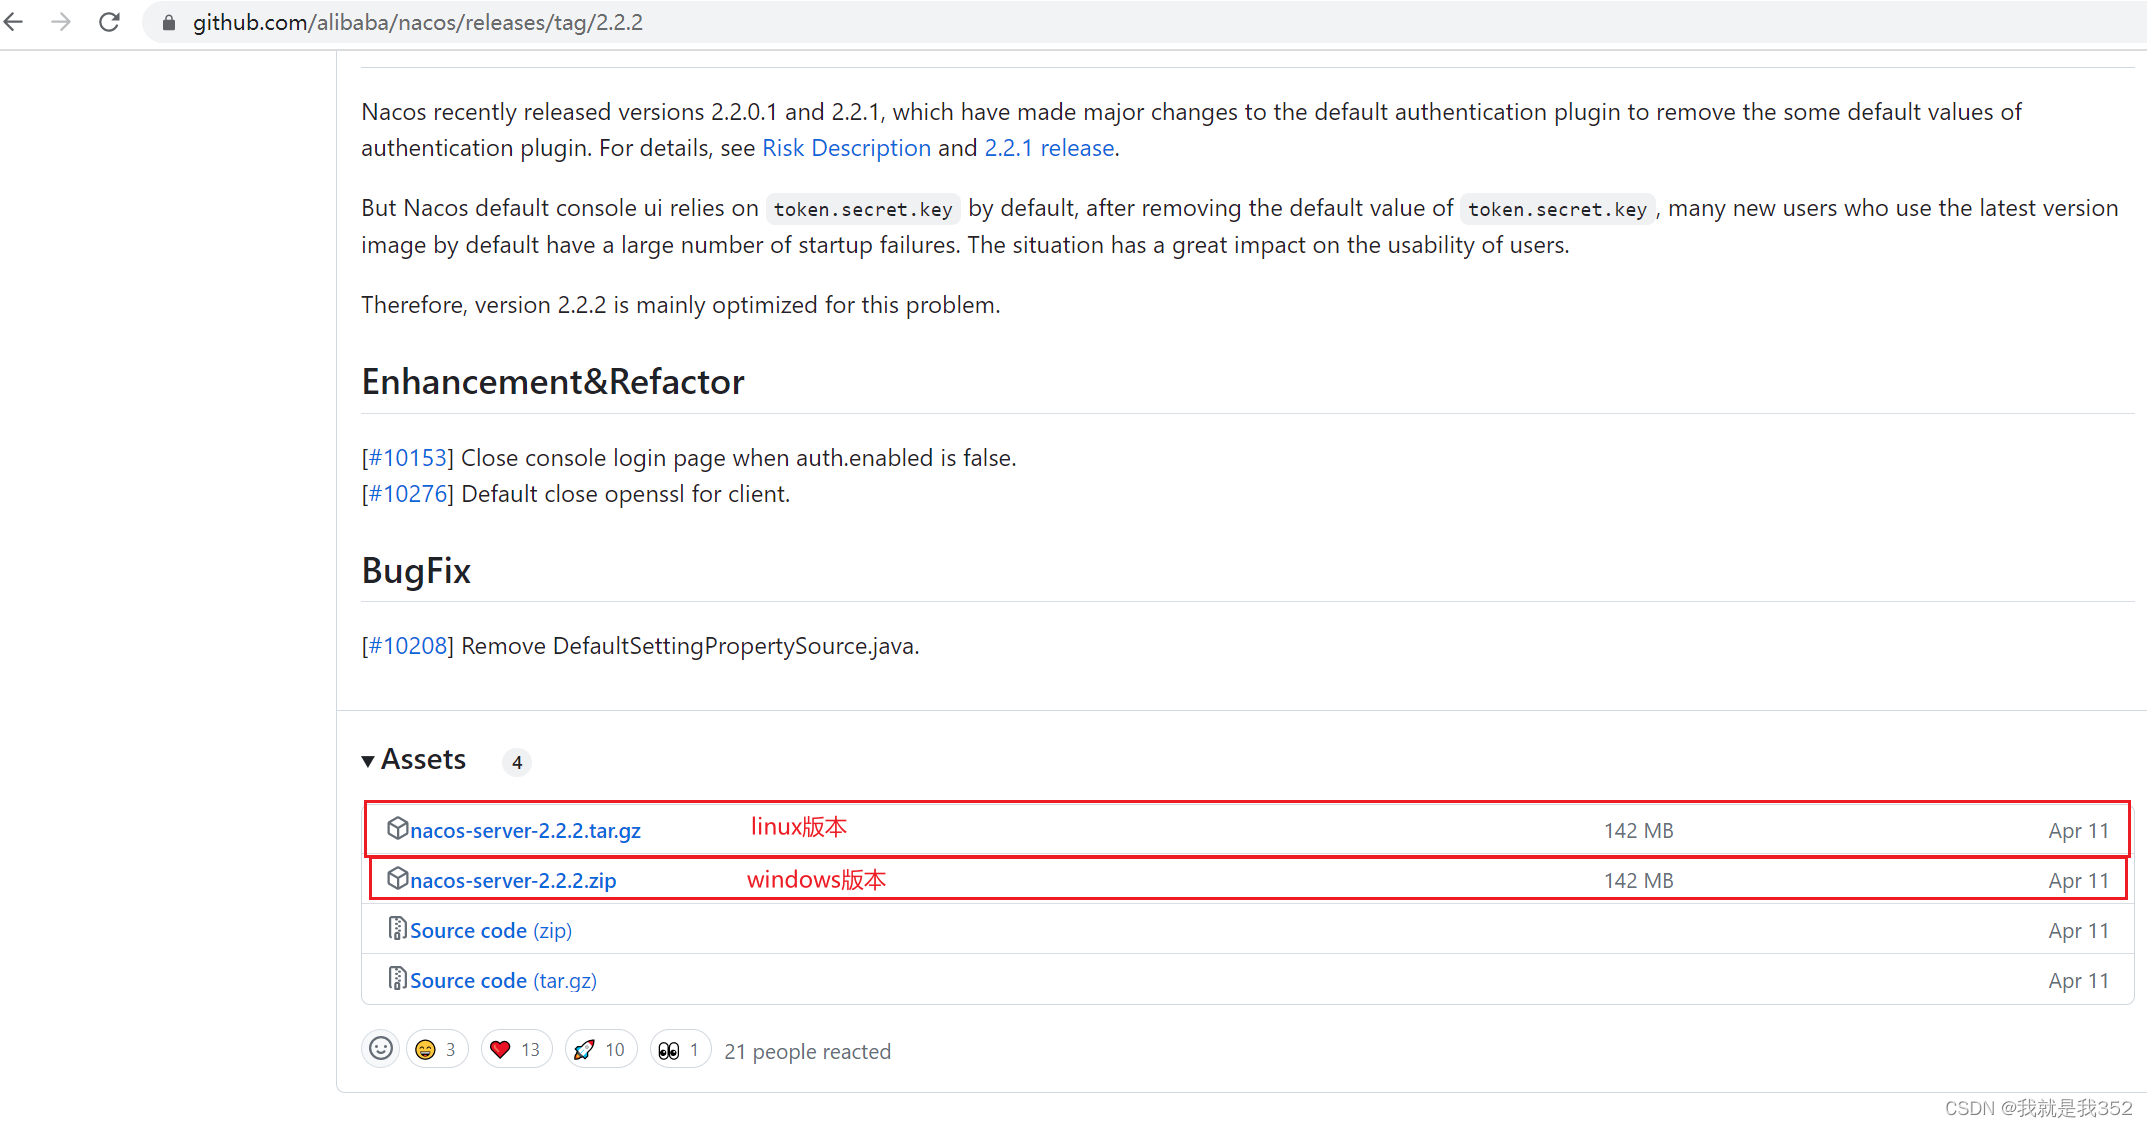Open the 2.2.1 release link
The image size is (2147, 1128).
tap(1049, 148)
